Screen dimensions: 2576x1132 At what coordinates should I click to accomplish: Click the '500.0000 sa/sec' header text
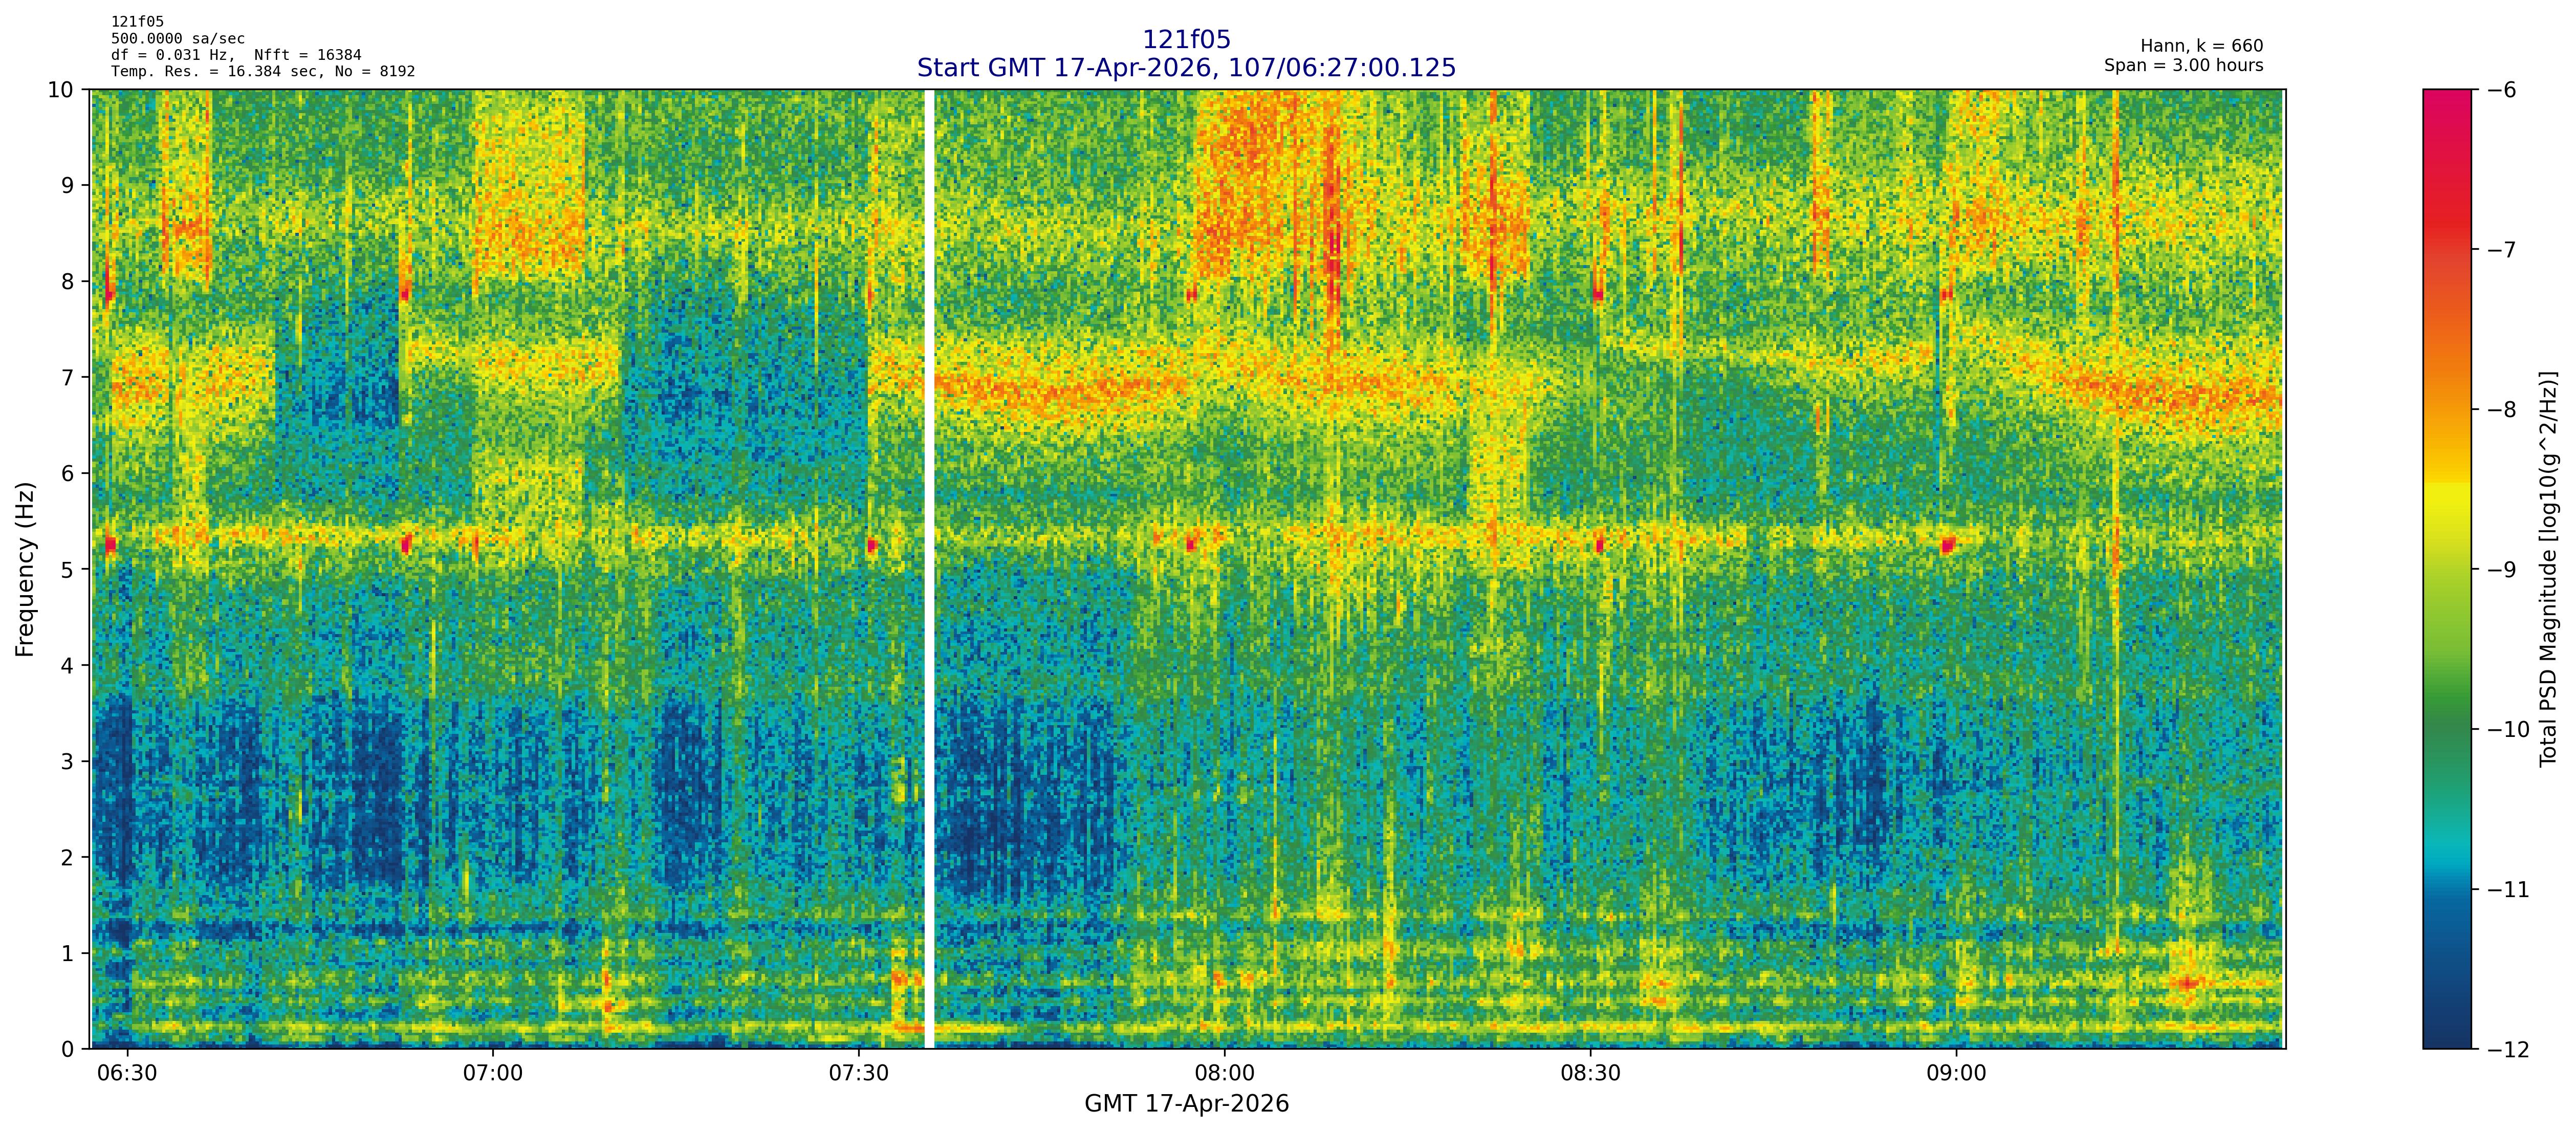[x=177, y=39]
